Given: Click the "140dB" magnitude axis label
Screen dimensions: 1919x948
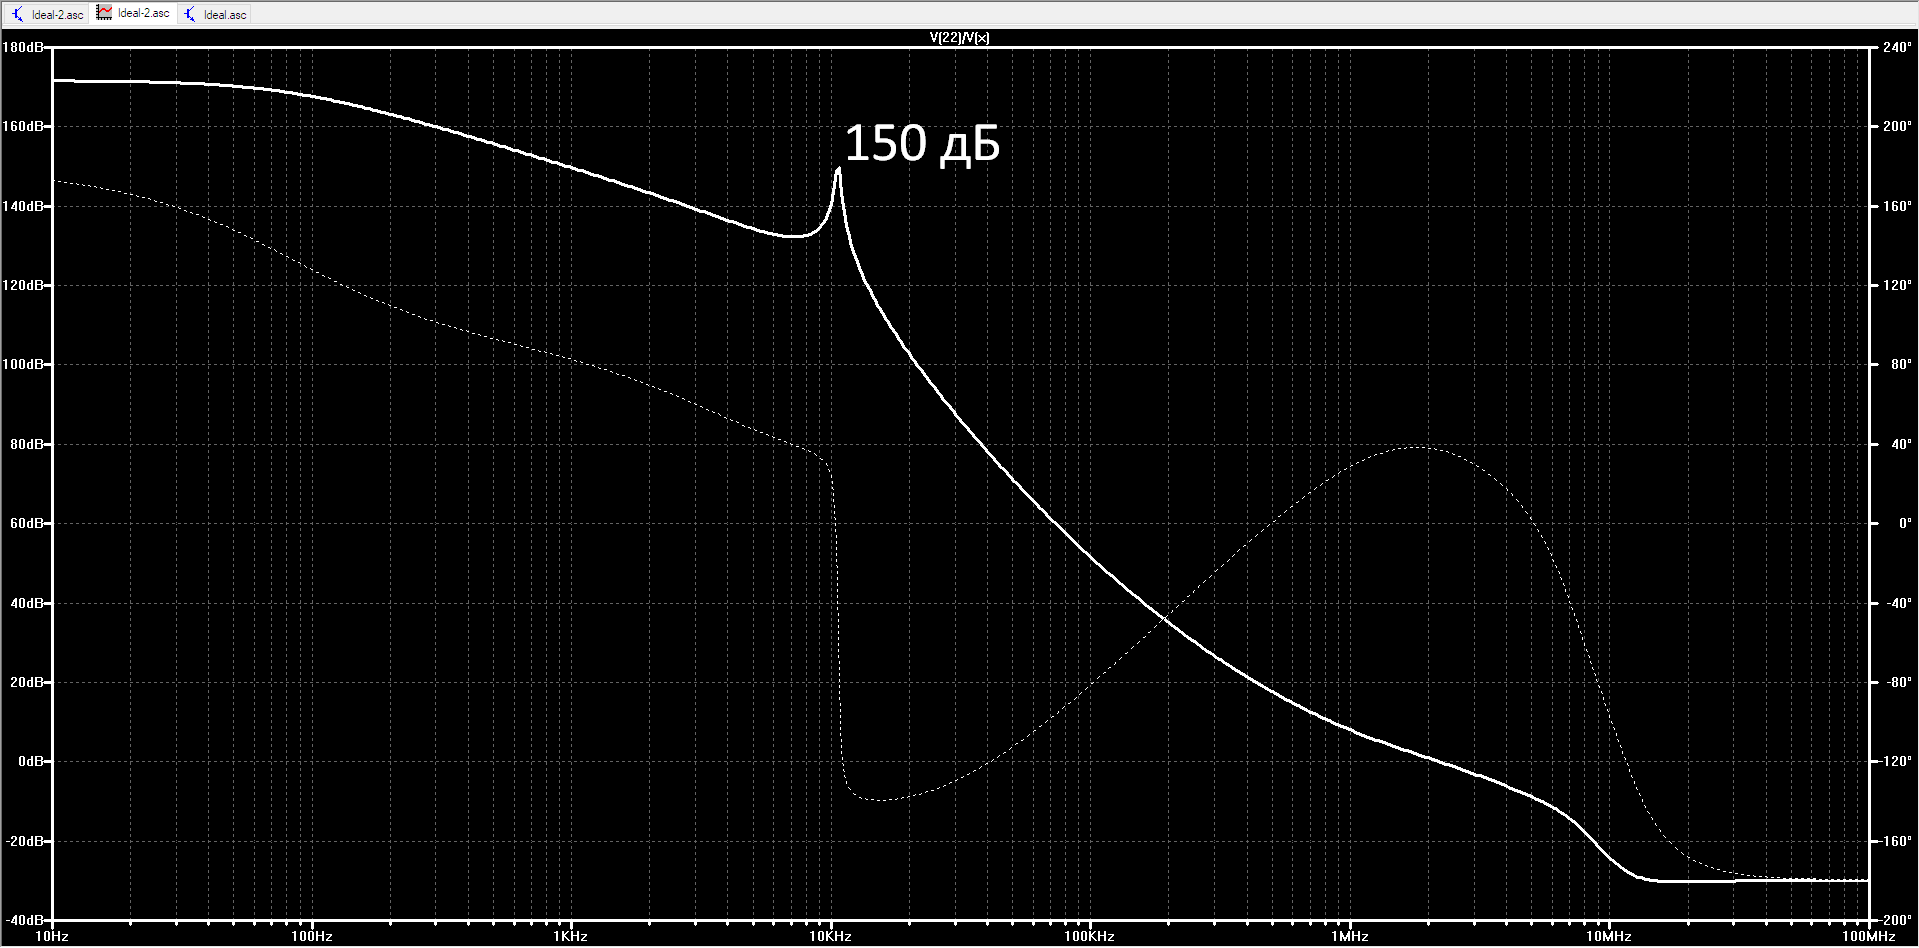Looking at the screenshot, I should point(22,206).
